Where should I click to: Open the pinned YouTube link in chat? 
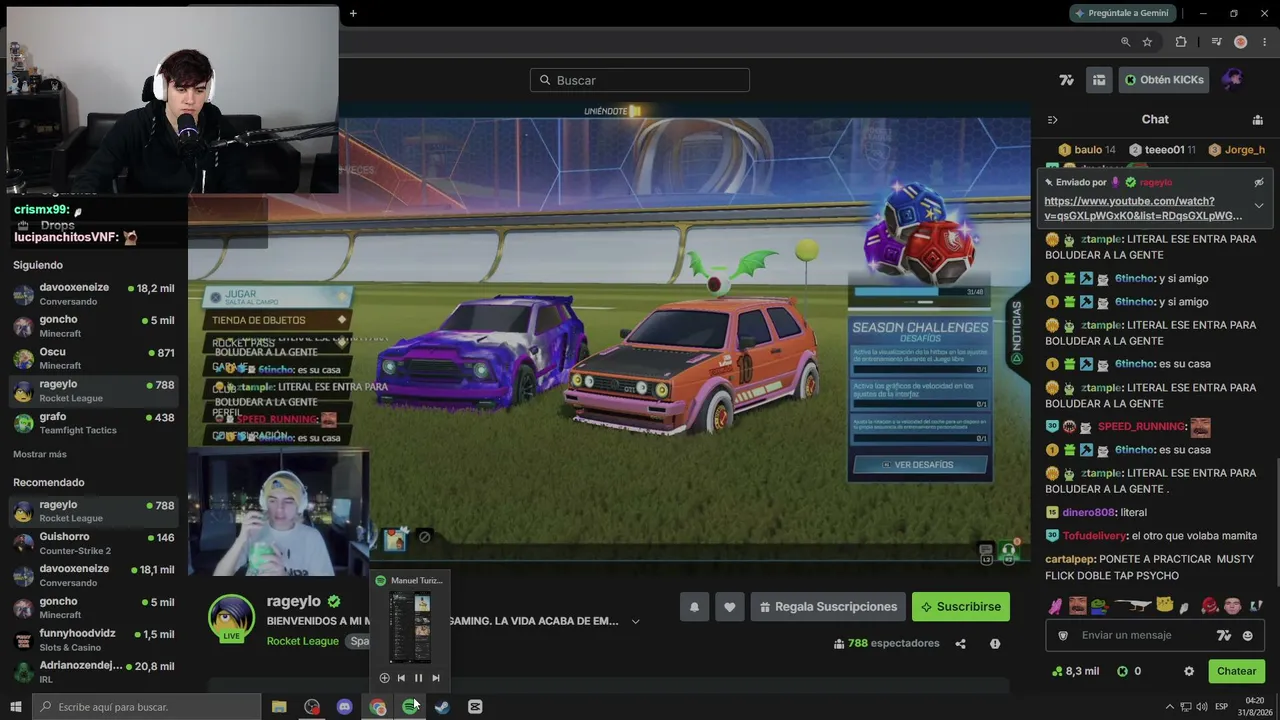pos(1143,208)
